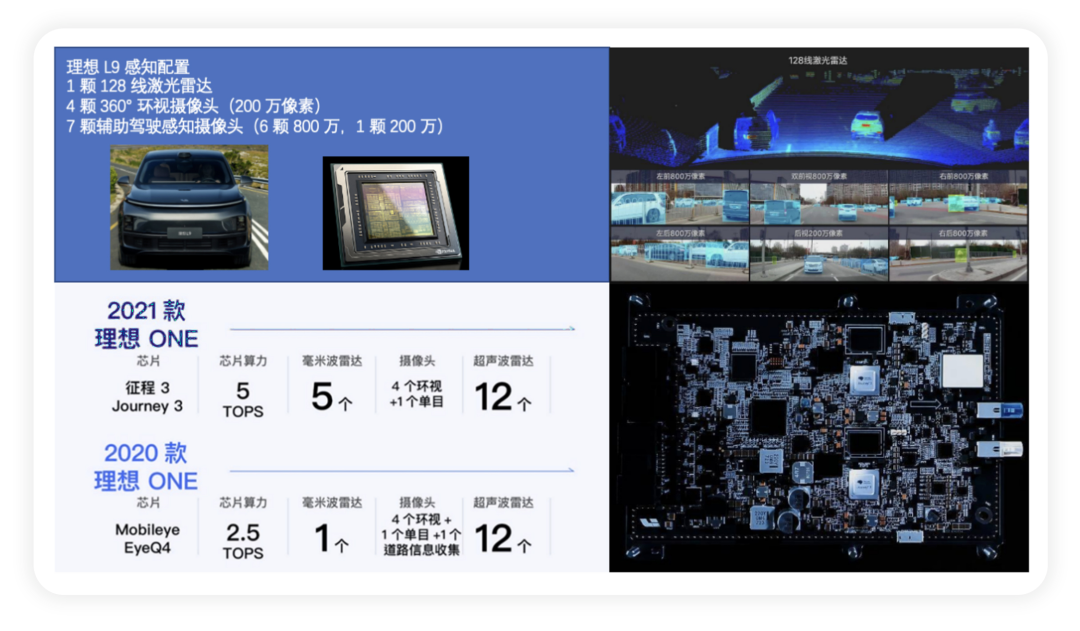The width and height of the screenshot is (1080, 631).
Task: Click the 芯片 header above Mobileye EyeQ4
Action: (x=148, y=503)
